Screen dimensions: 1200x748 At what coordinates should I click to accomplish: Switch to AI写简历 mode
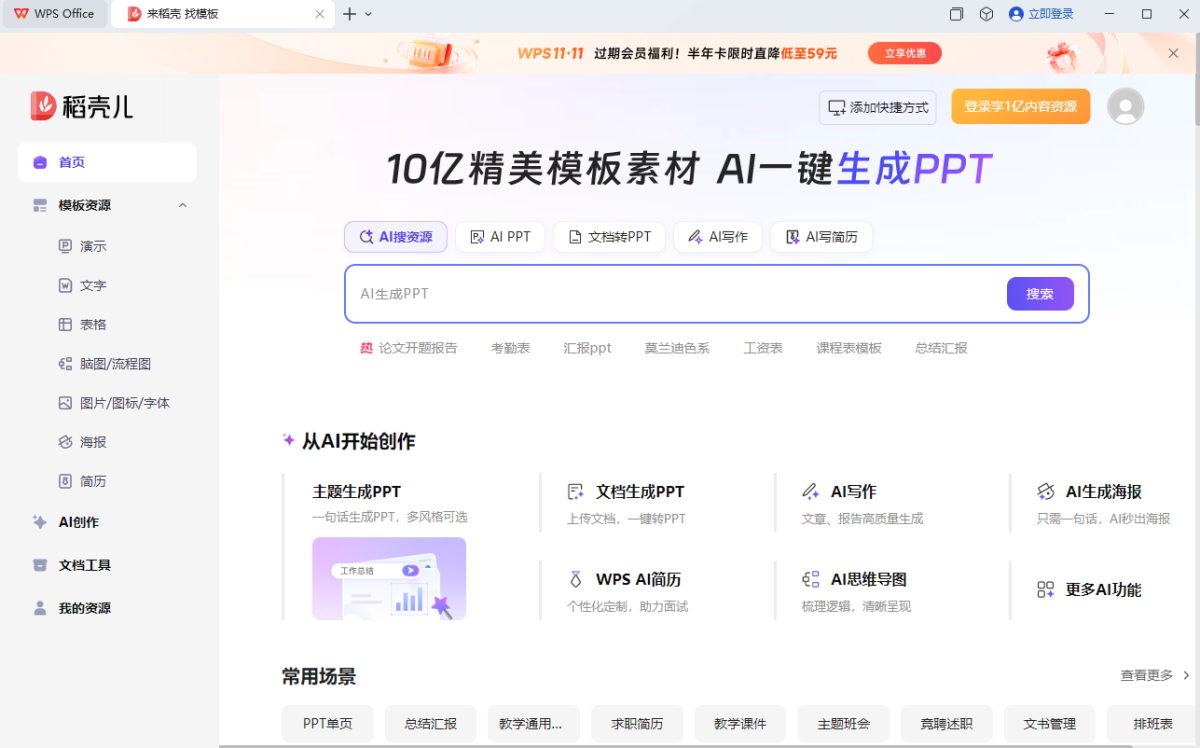click(x=821, y=237)
